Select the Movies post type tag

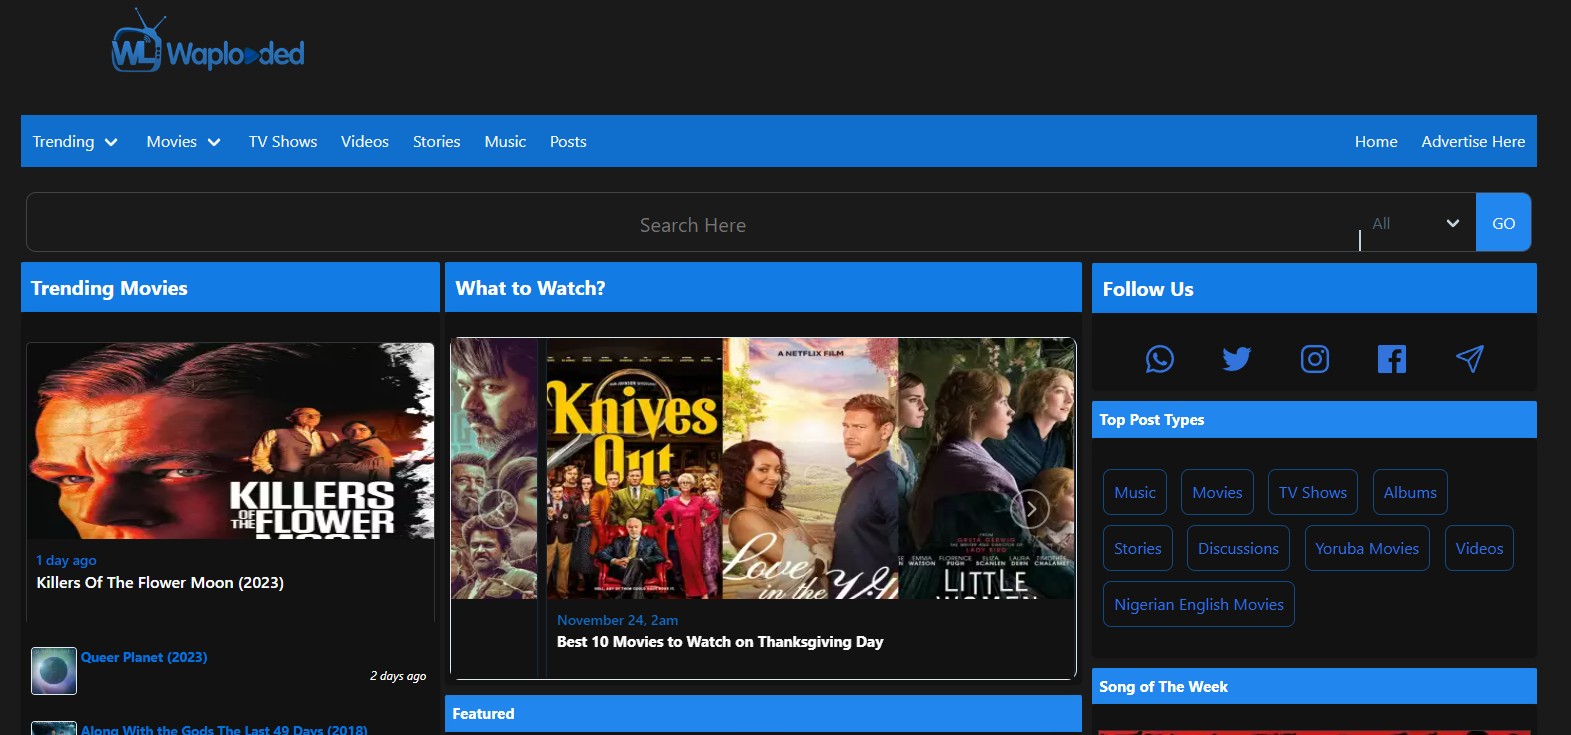point(1217,492)
